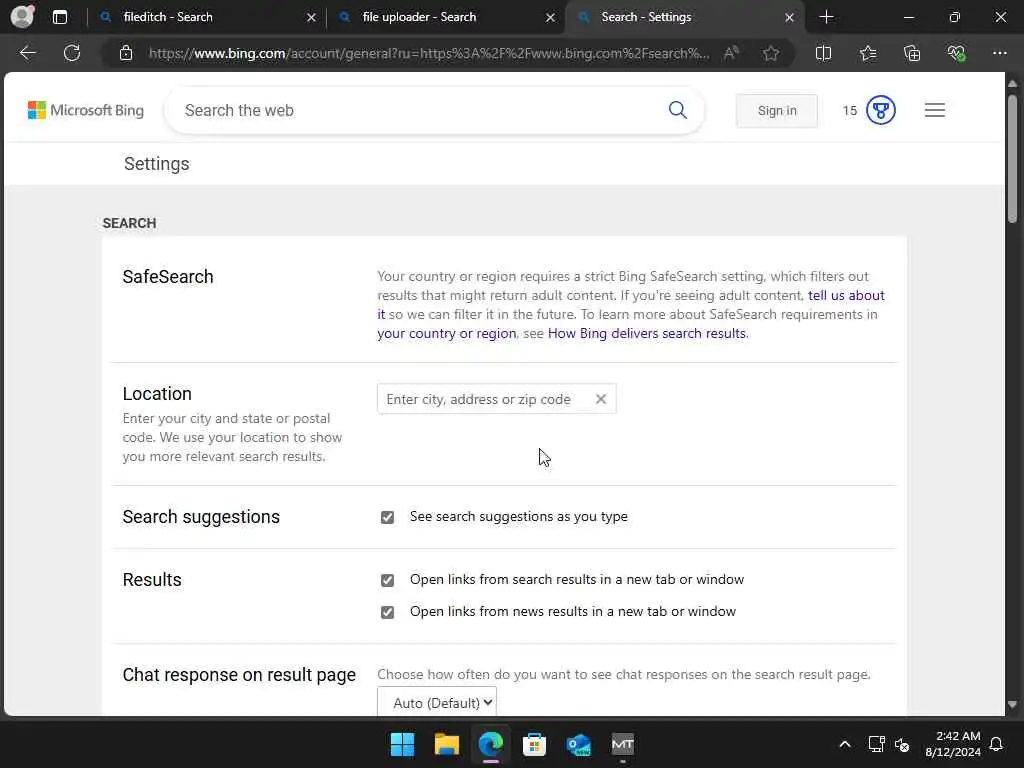
Task: Open the browser profile avatar
Action: (x=22, y=16)
